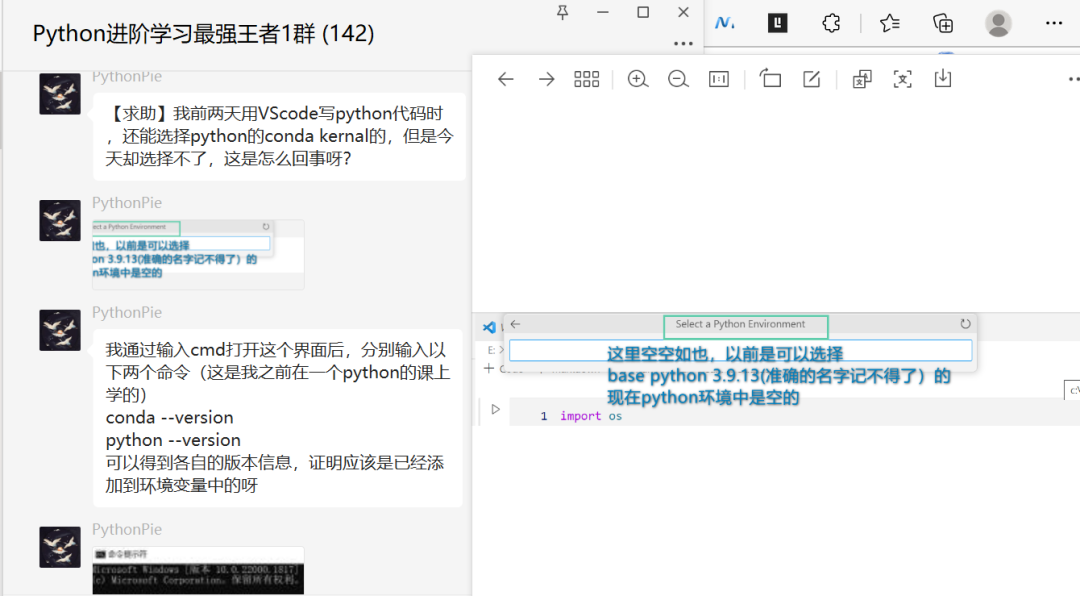
Task: Open the chat window options menu
Action: (683, 42)
